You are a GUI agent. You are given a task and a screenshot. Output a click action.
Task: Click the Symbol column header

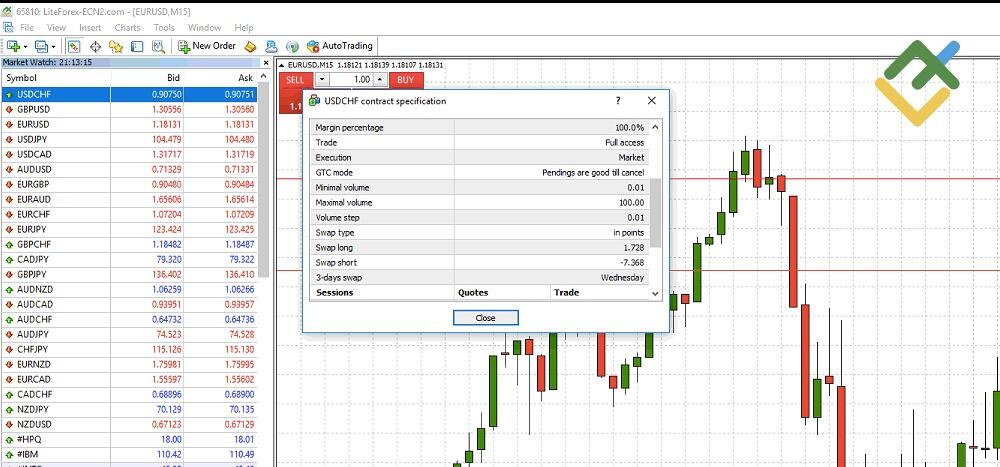[56, 78]
